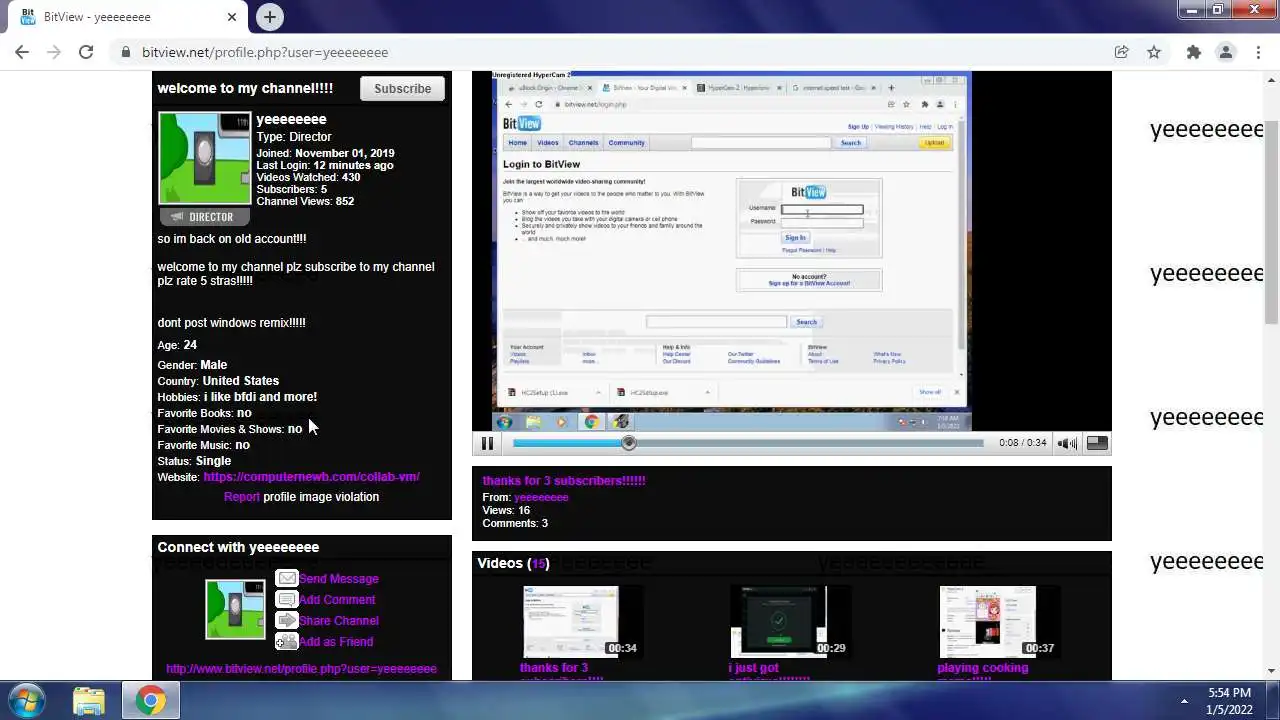1280x720 pixels.
Task: Click Add Comment link
Action: [337, 600]
